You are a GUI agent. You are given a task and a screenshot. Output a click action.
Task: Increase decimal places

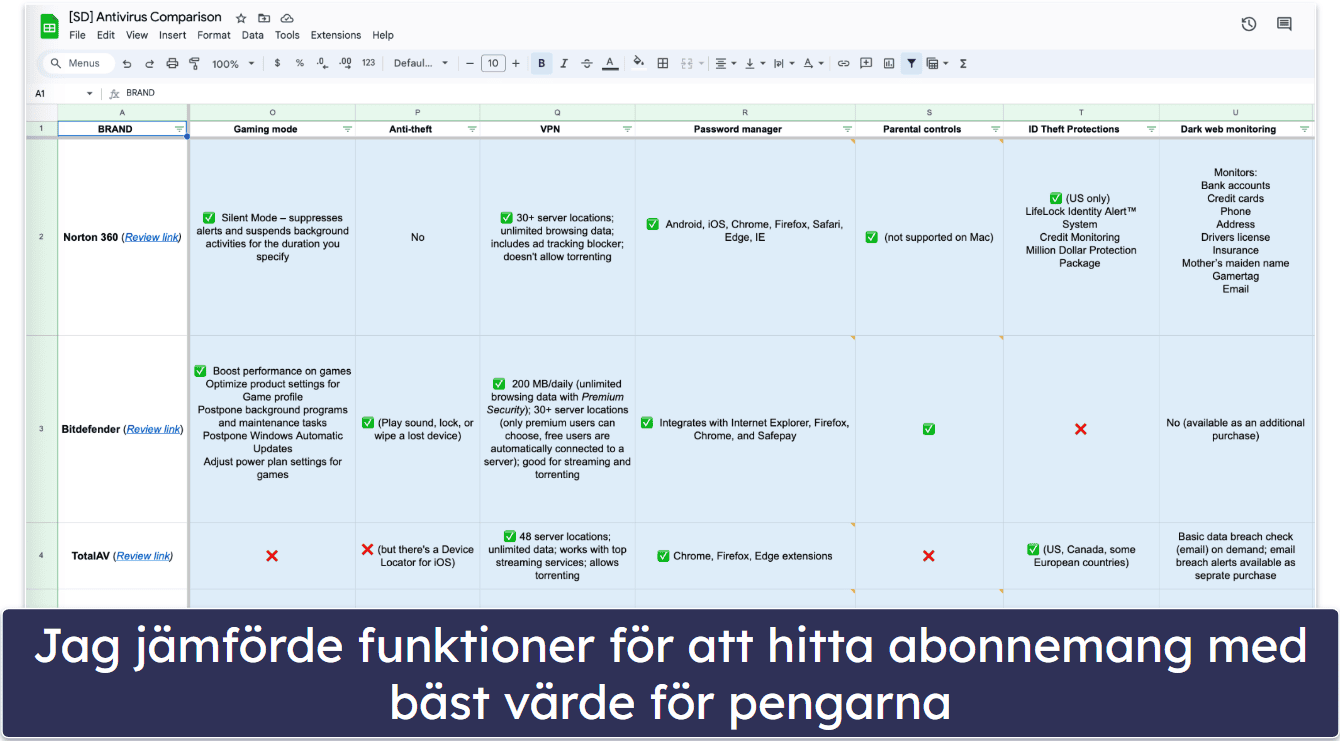tap(345, 63)
